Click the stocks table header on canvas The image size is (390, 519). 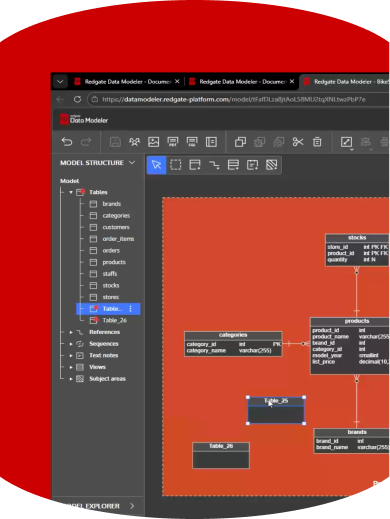click(357, 238)
